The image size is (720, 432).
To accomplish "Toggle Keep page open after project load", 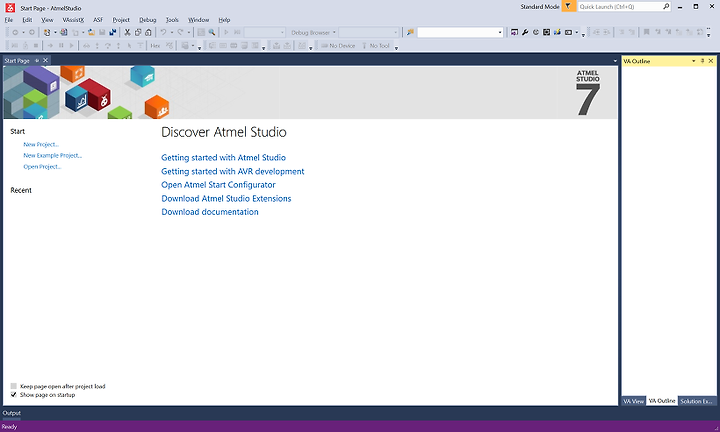I will click(13, 386).
